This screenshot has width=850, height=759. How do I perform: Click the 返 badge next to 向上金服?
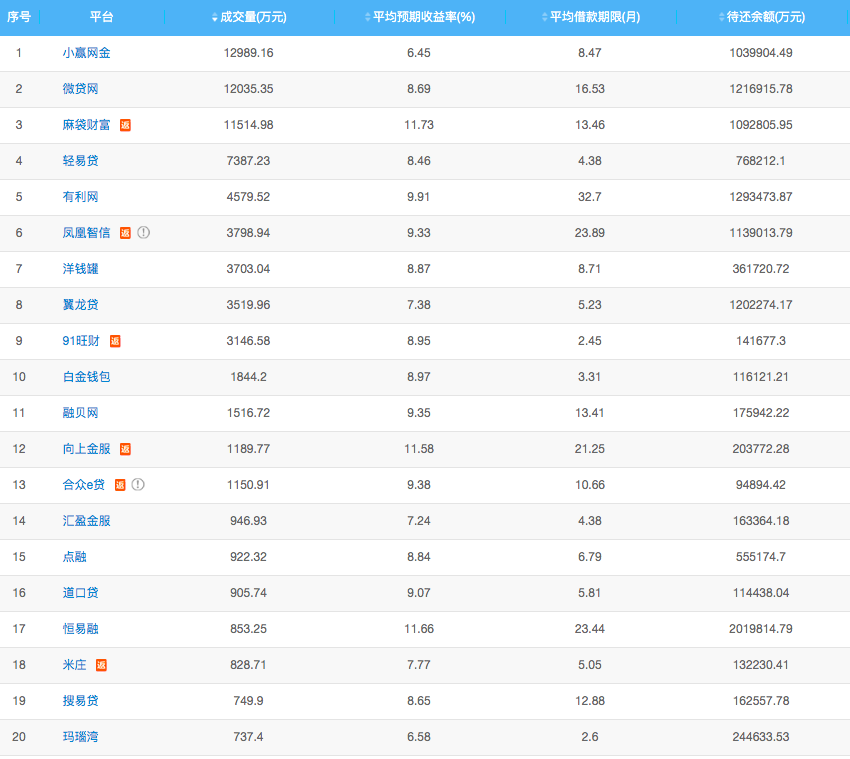coord(125,449)
